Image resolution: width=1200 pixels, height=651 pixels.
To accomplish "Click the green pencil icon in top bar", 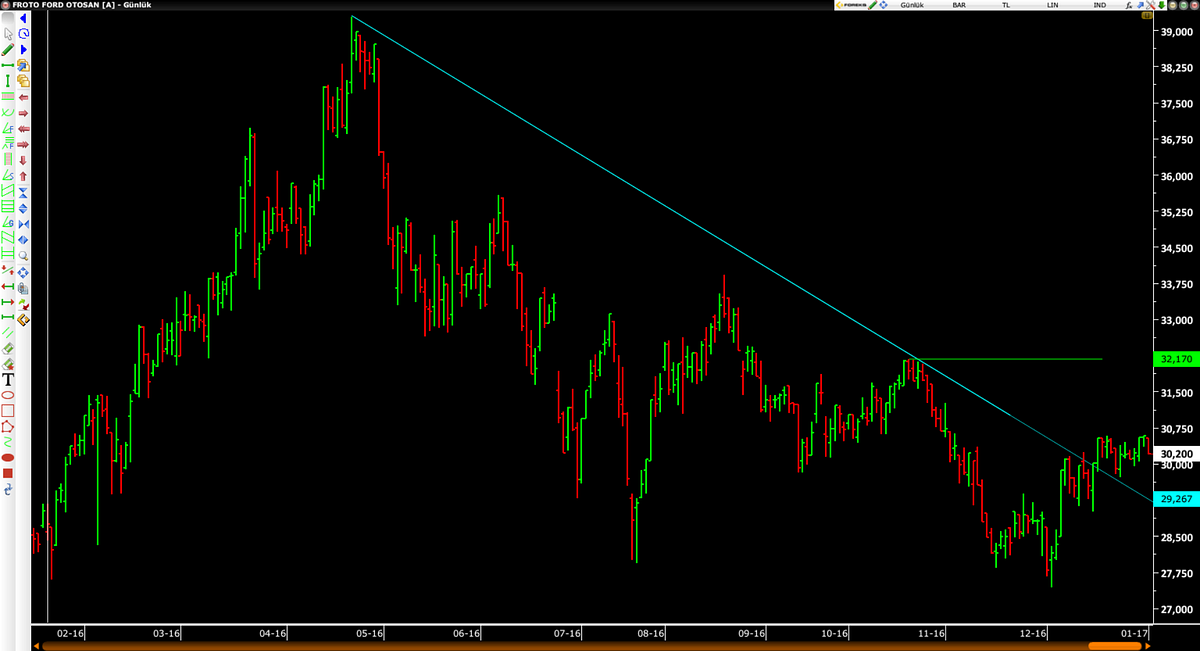I will click(873, 5).
